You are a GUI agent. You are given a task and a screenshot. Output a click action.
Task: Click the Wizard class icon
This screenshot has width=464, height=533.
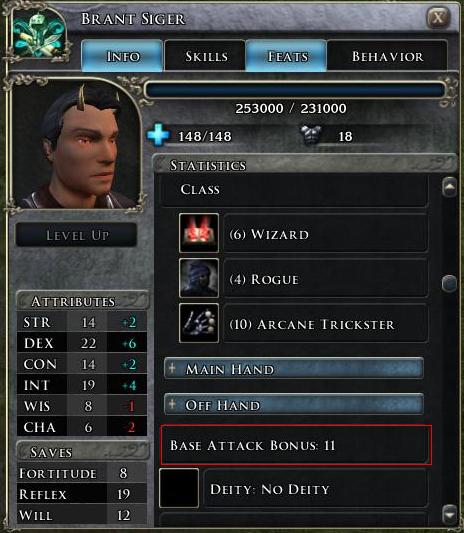pos(199,233)
